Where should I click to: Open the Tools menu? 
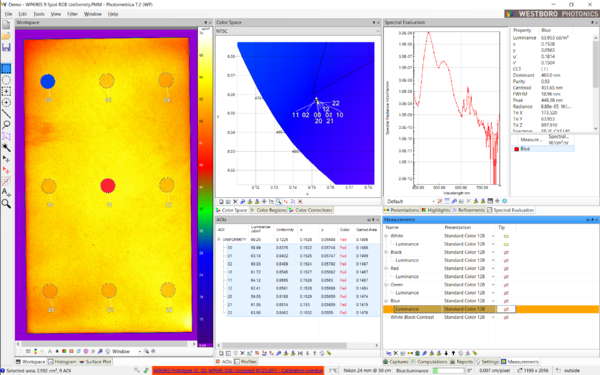39,14
